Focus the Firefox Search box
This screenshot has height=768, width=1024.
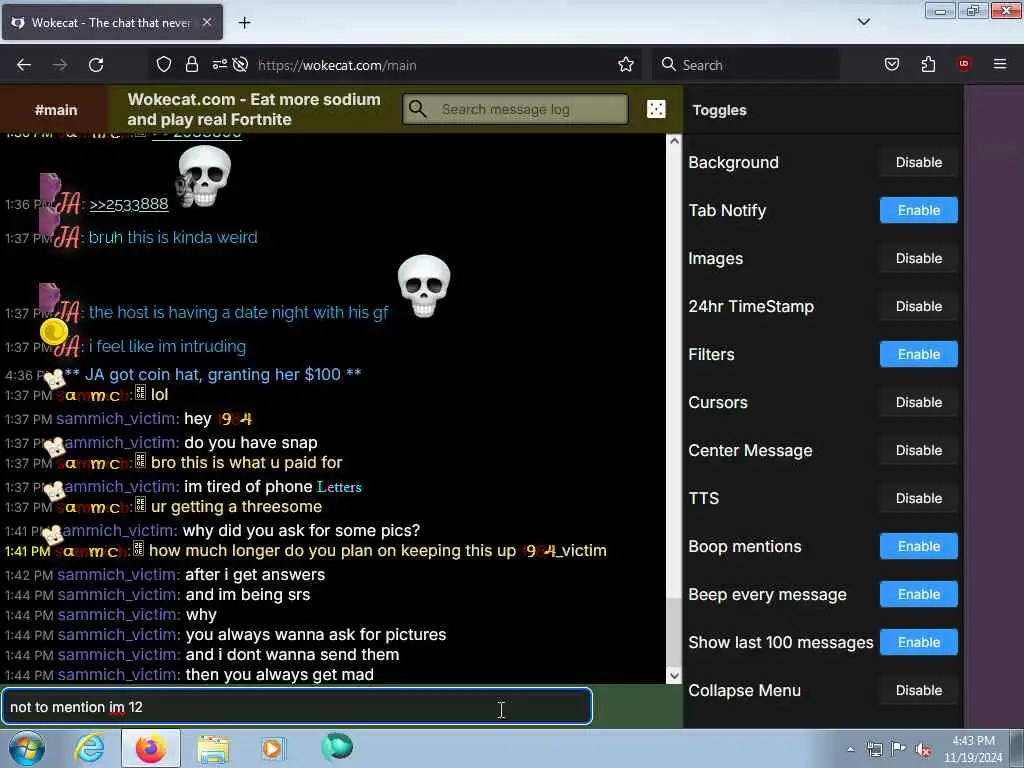pos(745,65)
